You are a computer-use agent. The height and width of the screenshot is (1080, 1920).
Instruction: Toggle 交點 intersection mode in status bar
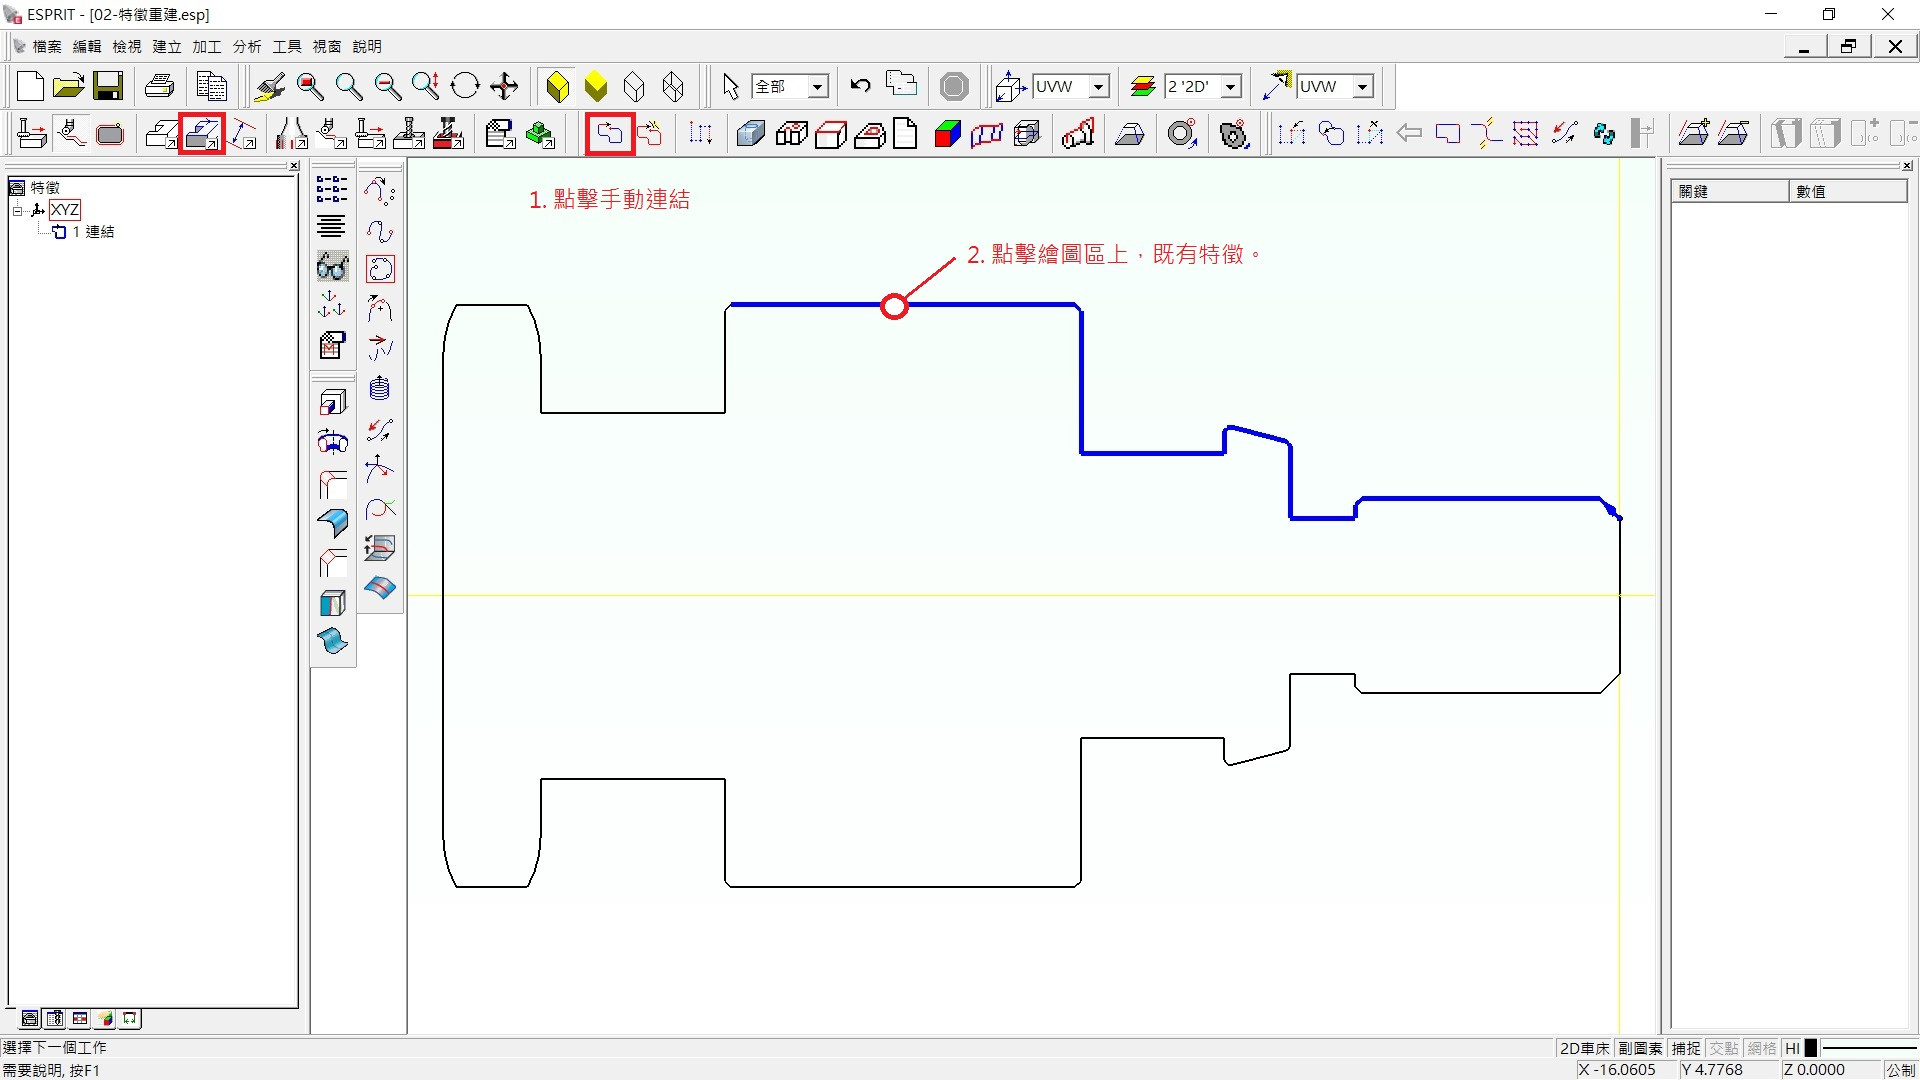(x=1724, y=1048)
